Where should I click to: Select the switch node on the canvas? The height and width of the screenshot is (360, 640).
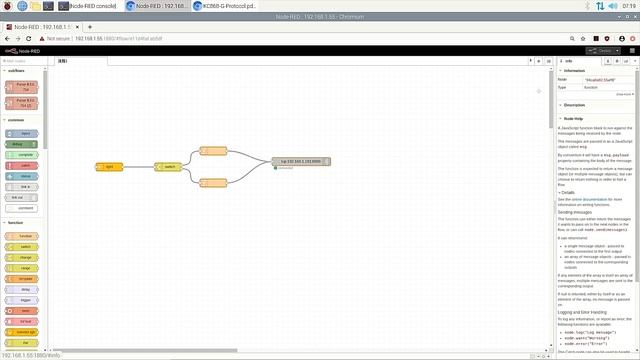(168, 167)
